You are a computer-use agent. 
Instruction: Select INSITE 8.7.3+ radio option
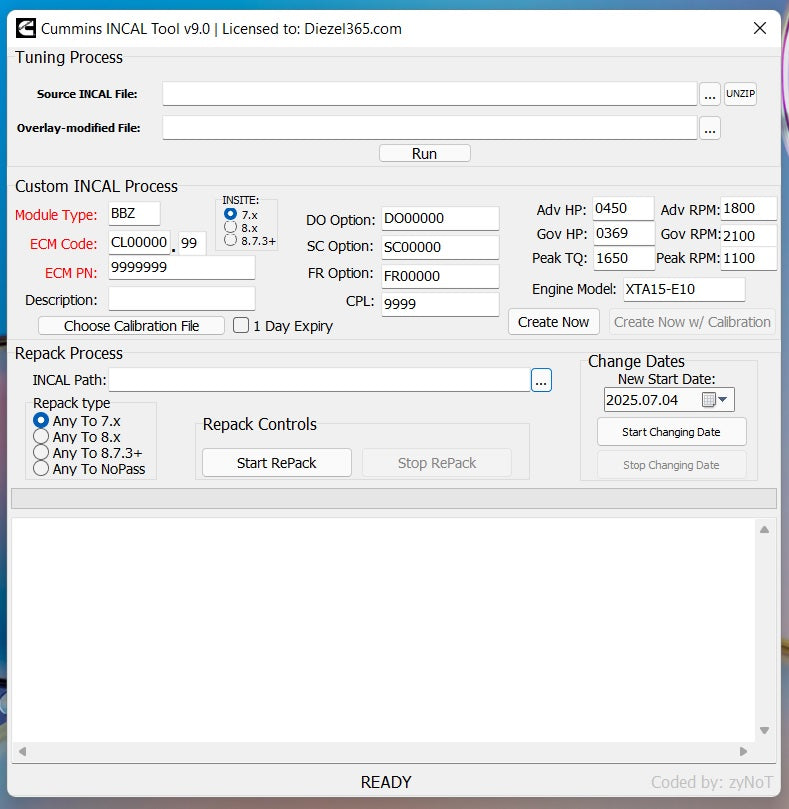pos(231,240)
